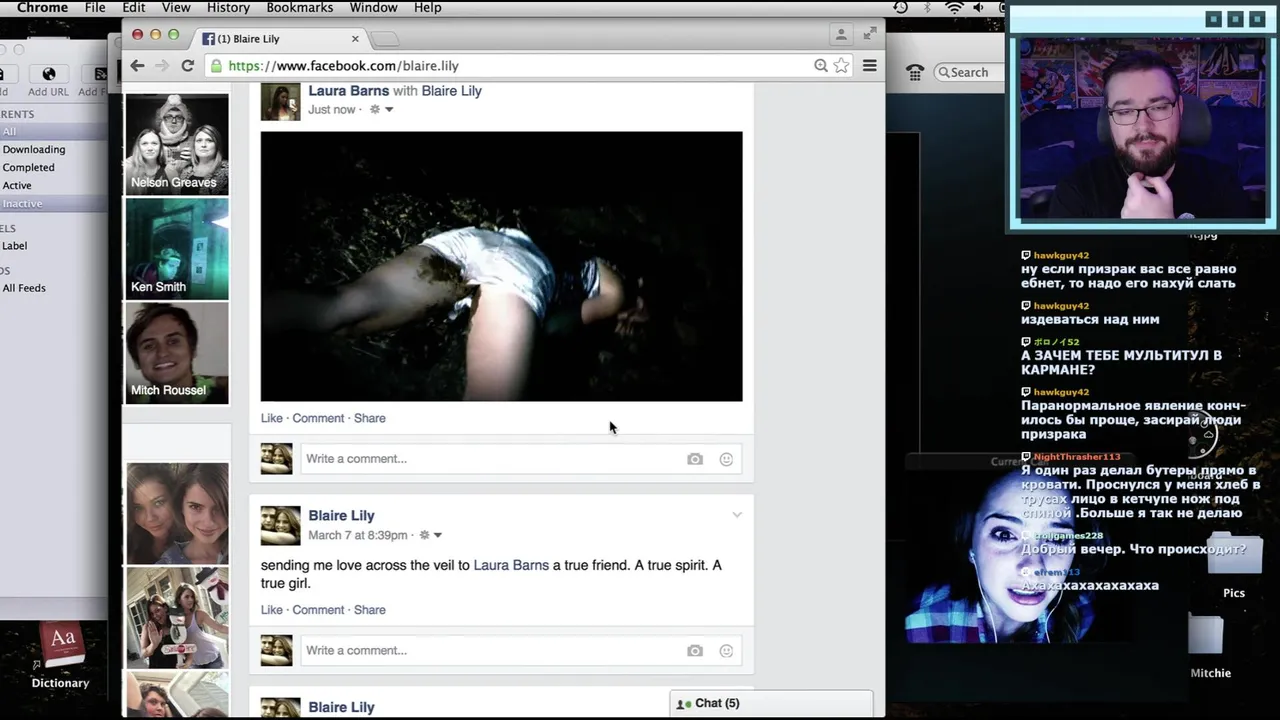Attach photo to comment on Laura's video
The height and width of the screenshot is (720, 1280).
coord(695,459)
